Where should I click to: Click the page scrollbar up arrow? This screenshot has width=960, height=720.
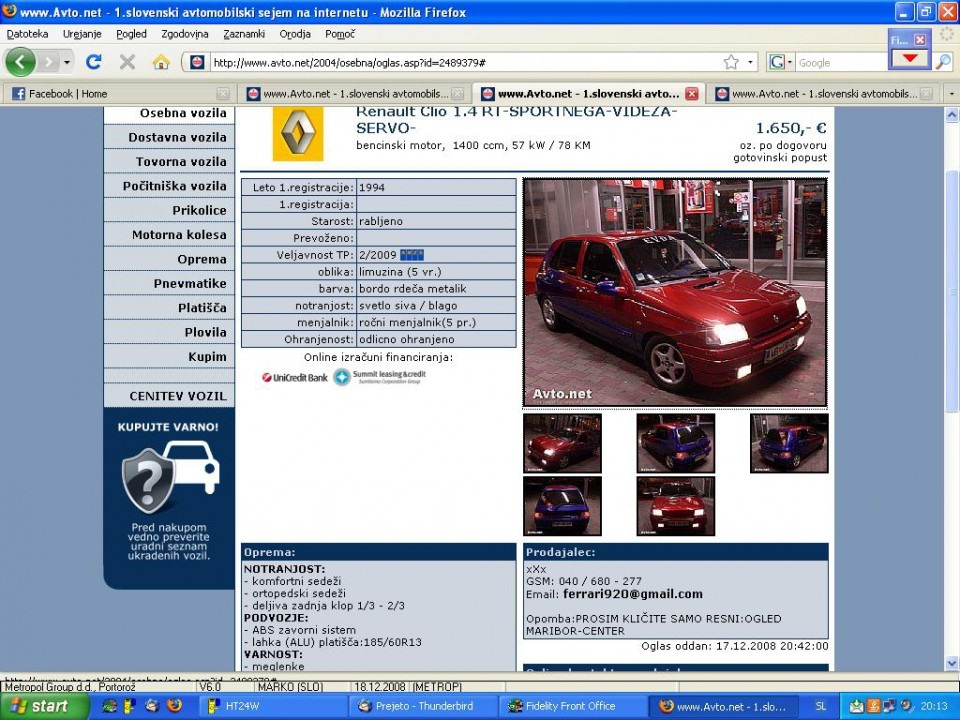pos(951,114)
